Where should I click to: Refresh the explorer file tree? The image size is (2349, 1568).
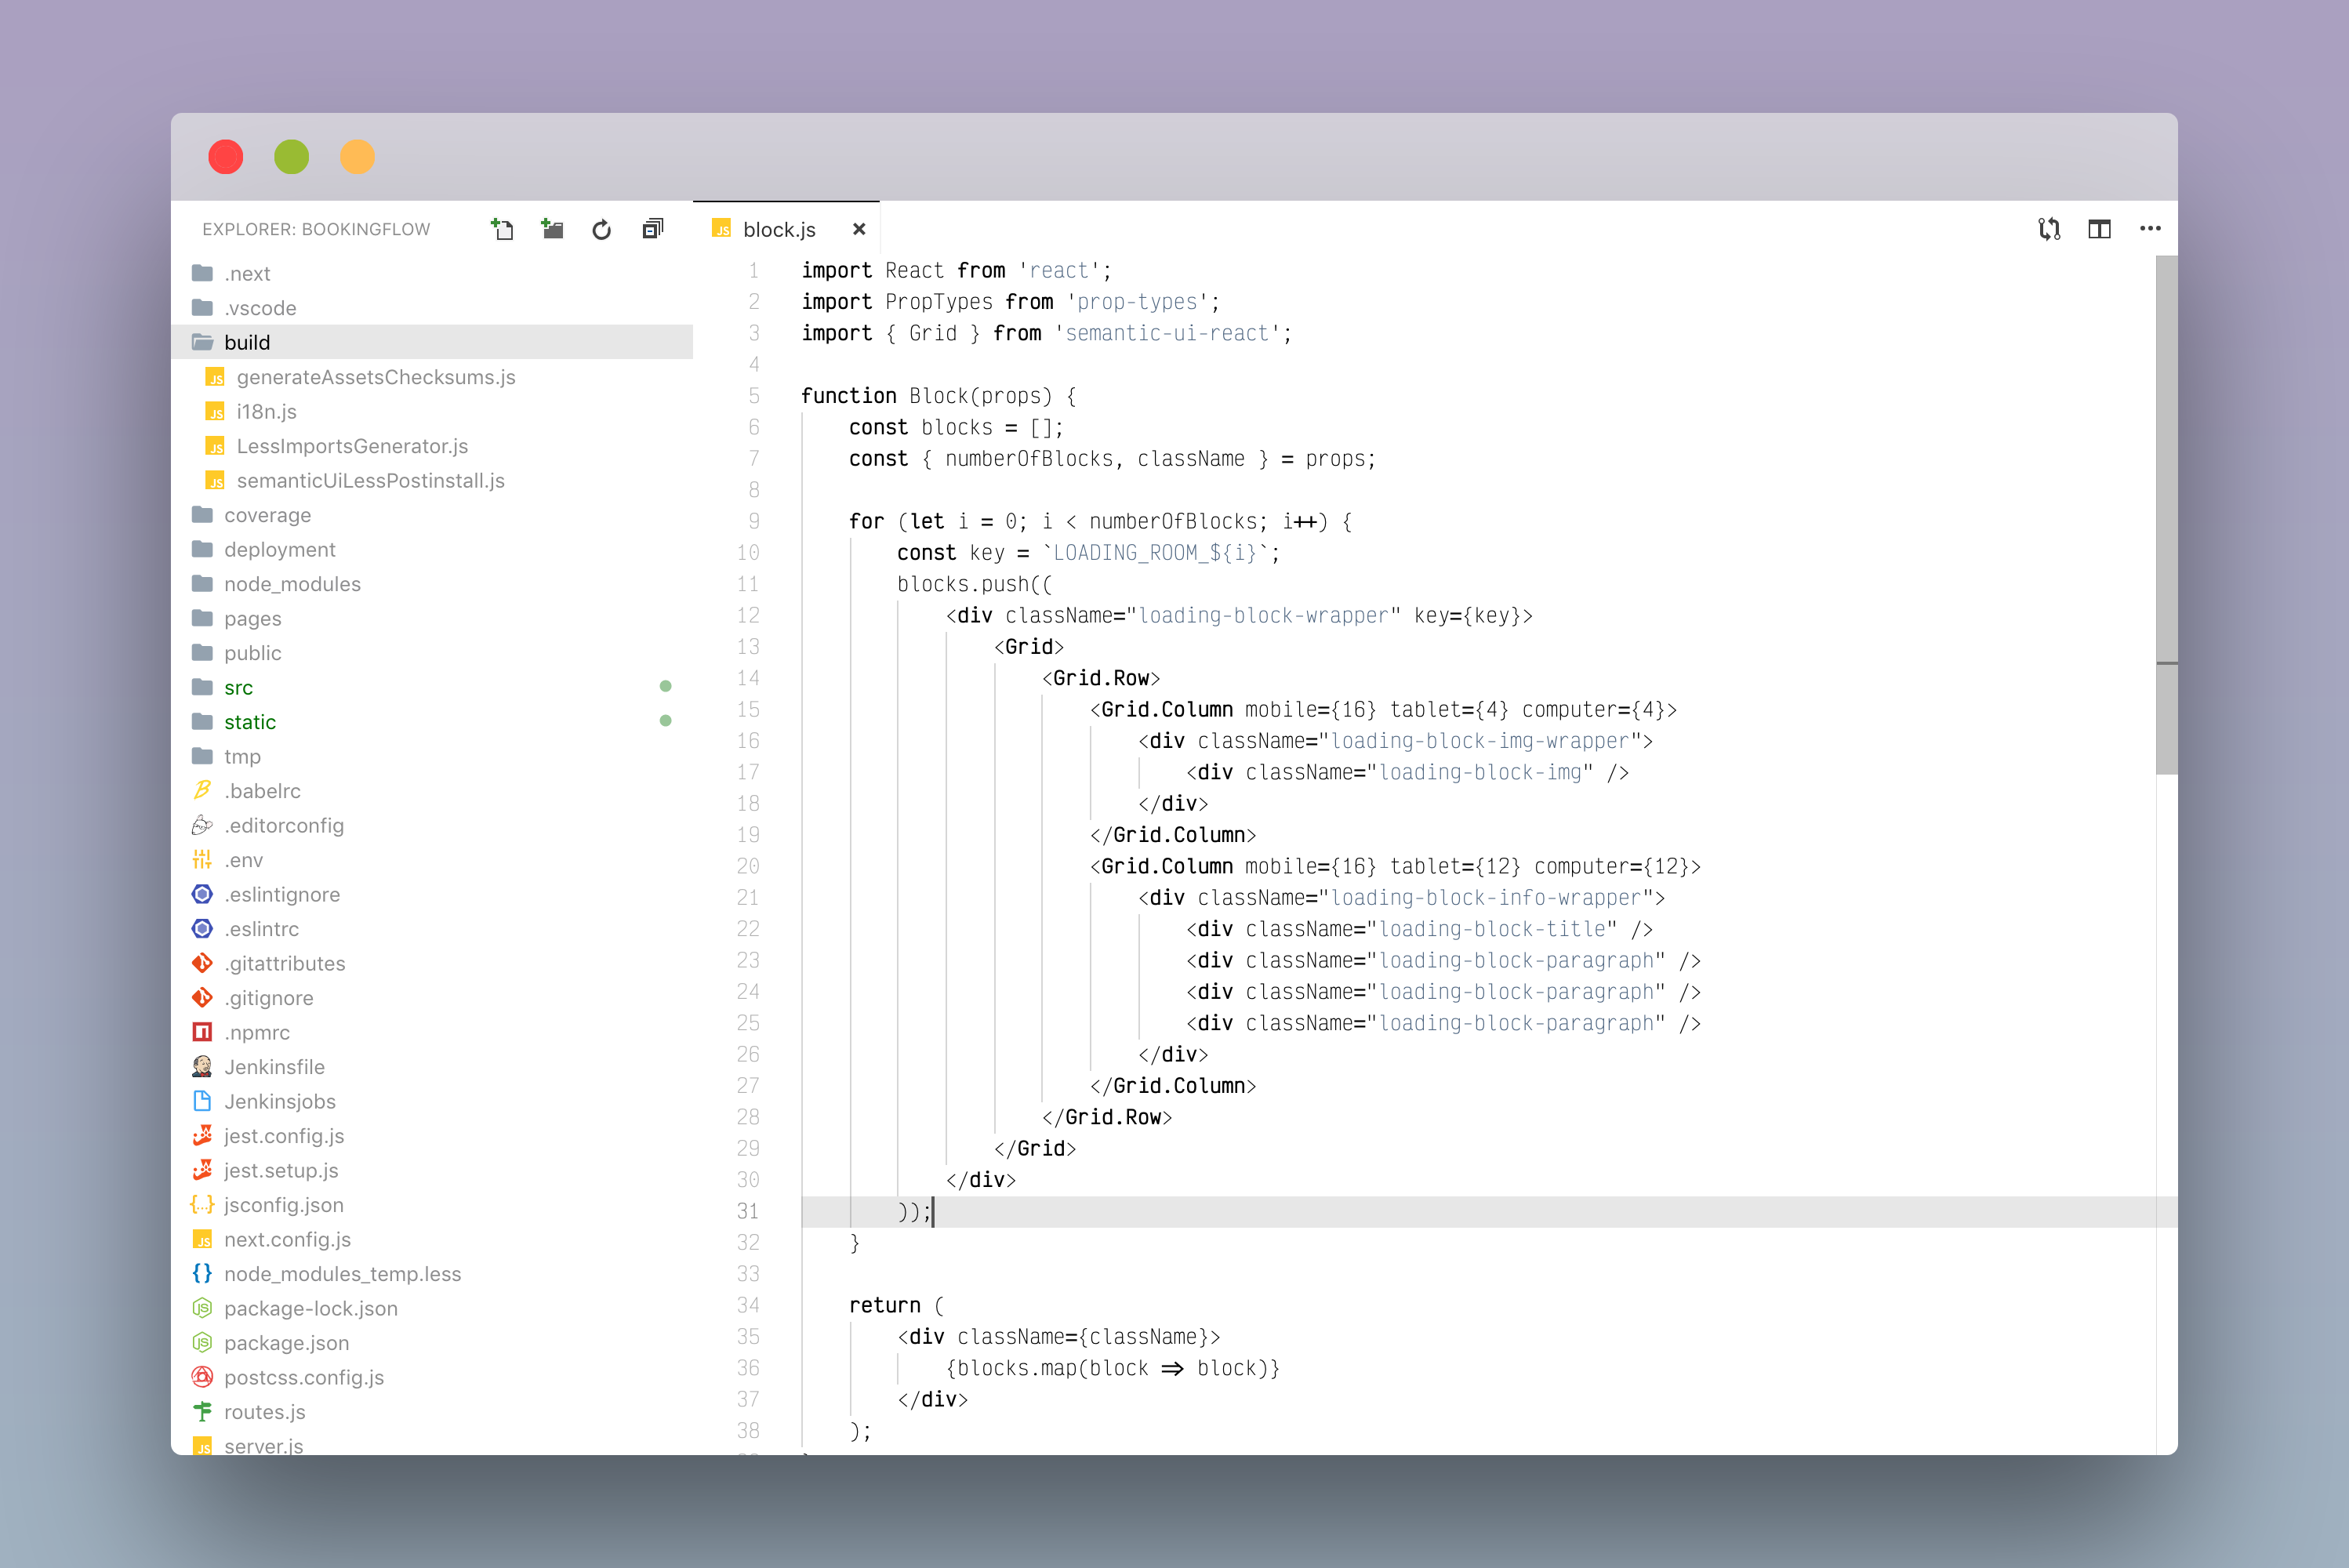601,230
